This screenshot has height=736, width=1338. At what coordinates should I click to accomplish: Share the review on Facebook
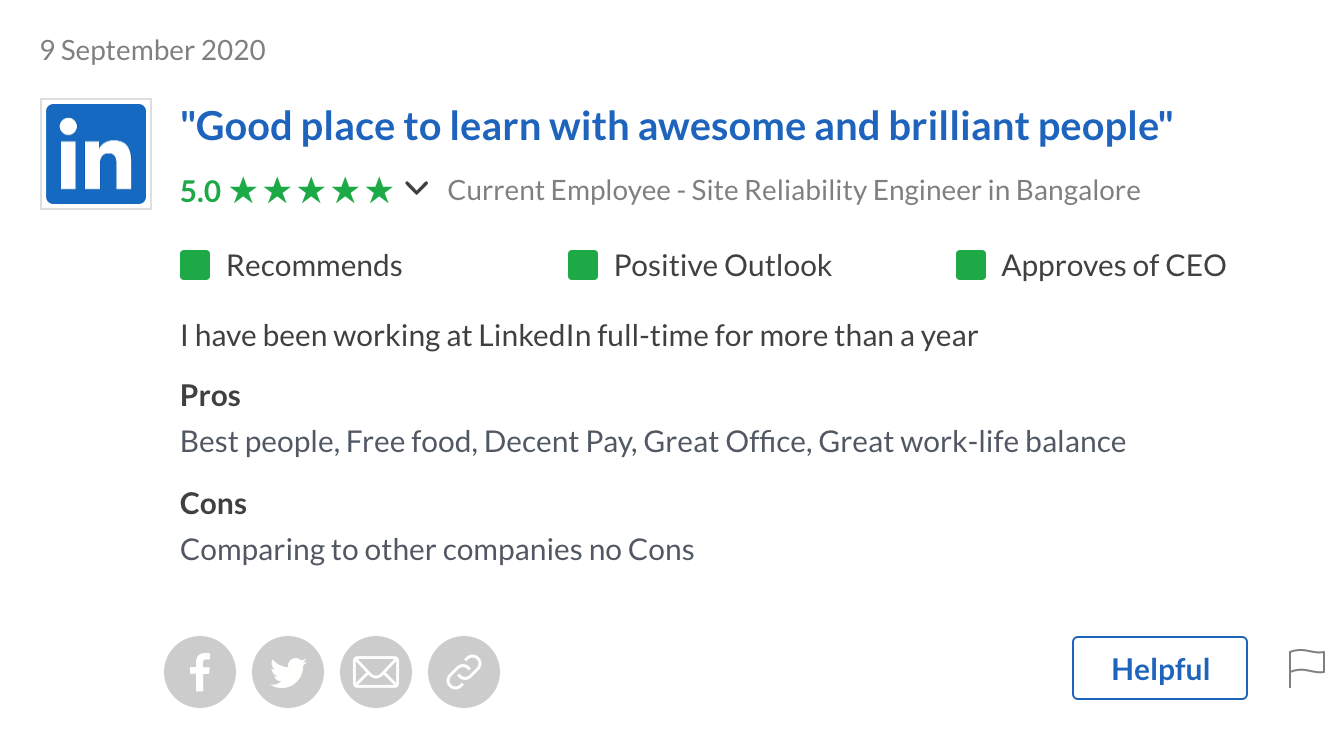pyautogui.click(x=200, y=671)
